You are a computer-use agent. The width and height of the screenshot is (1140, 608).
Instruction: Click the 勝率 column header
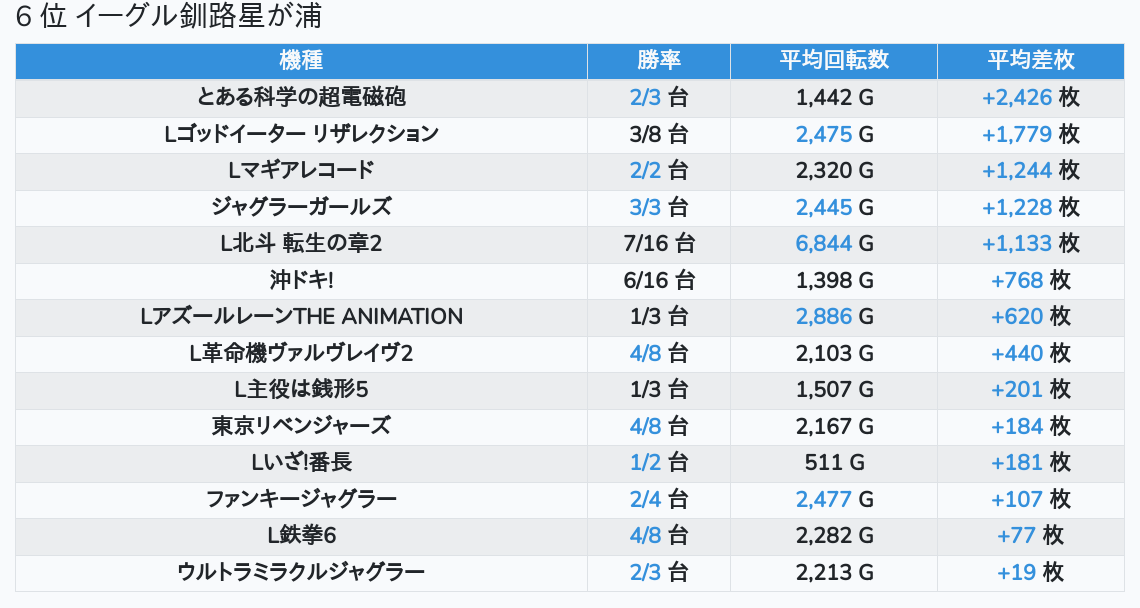point(658,60)
